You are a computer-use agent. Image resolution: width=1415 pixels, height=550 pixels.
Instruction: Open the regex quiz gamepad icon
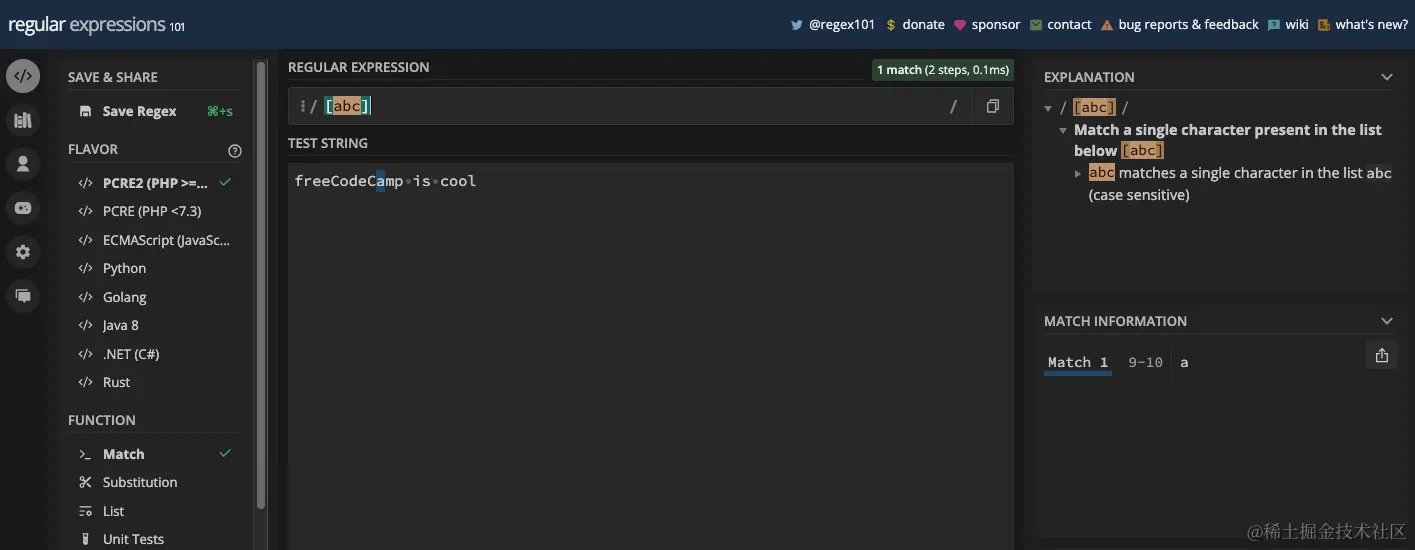point(23,208)
